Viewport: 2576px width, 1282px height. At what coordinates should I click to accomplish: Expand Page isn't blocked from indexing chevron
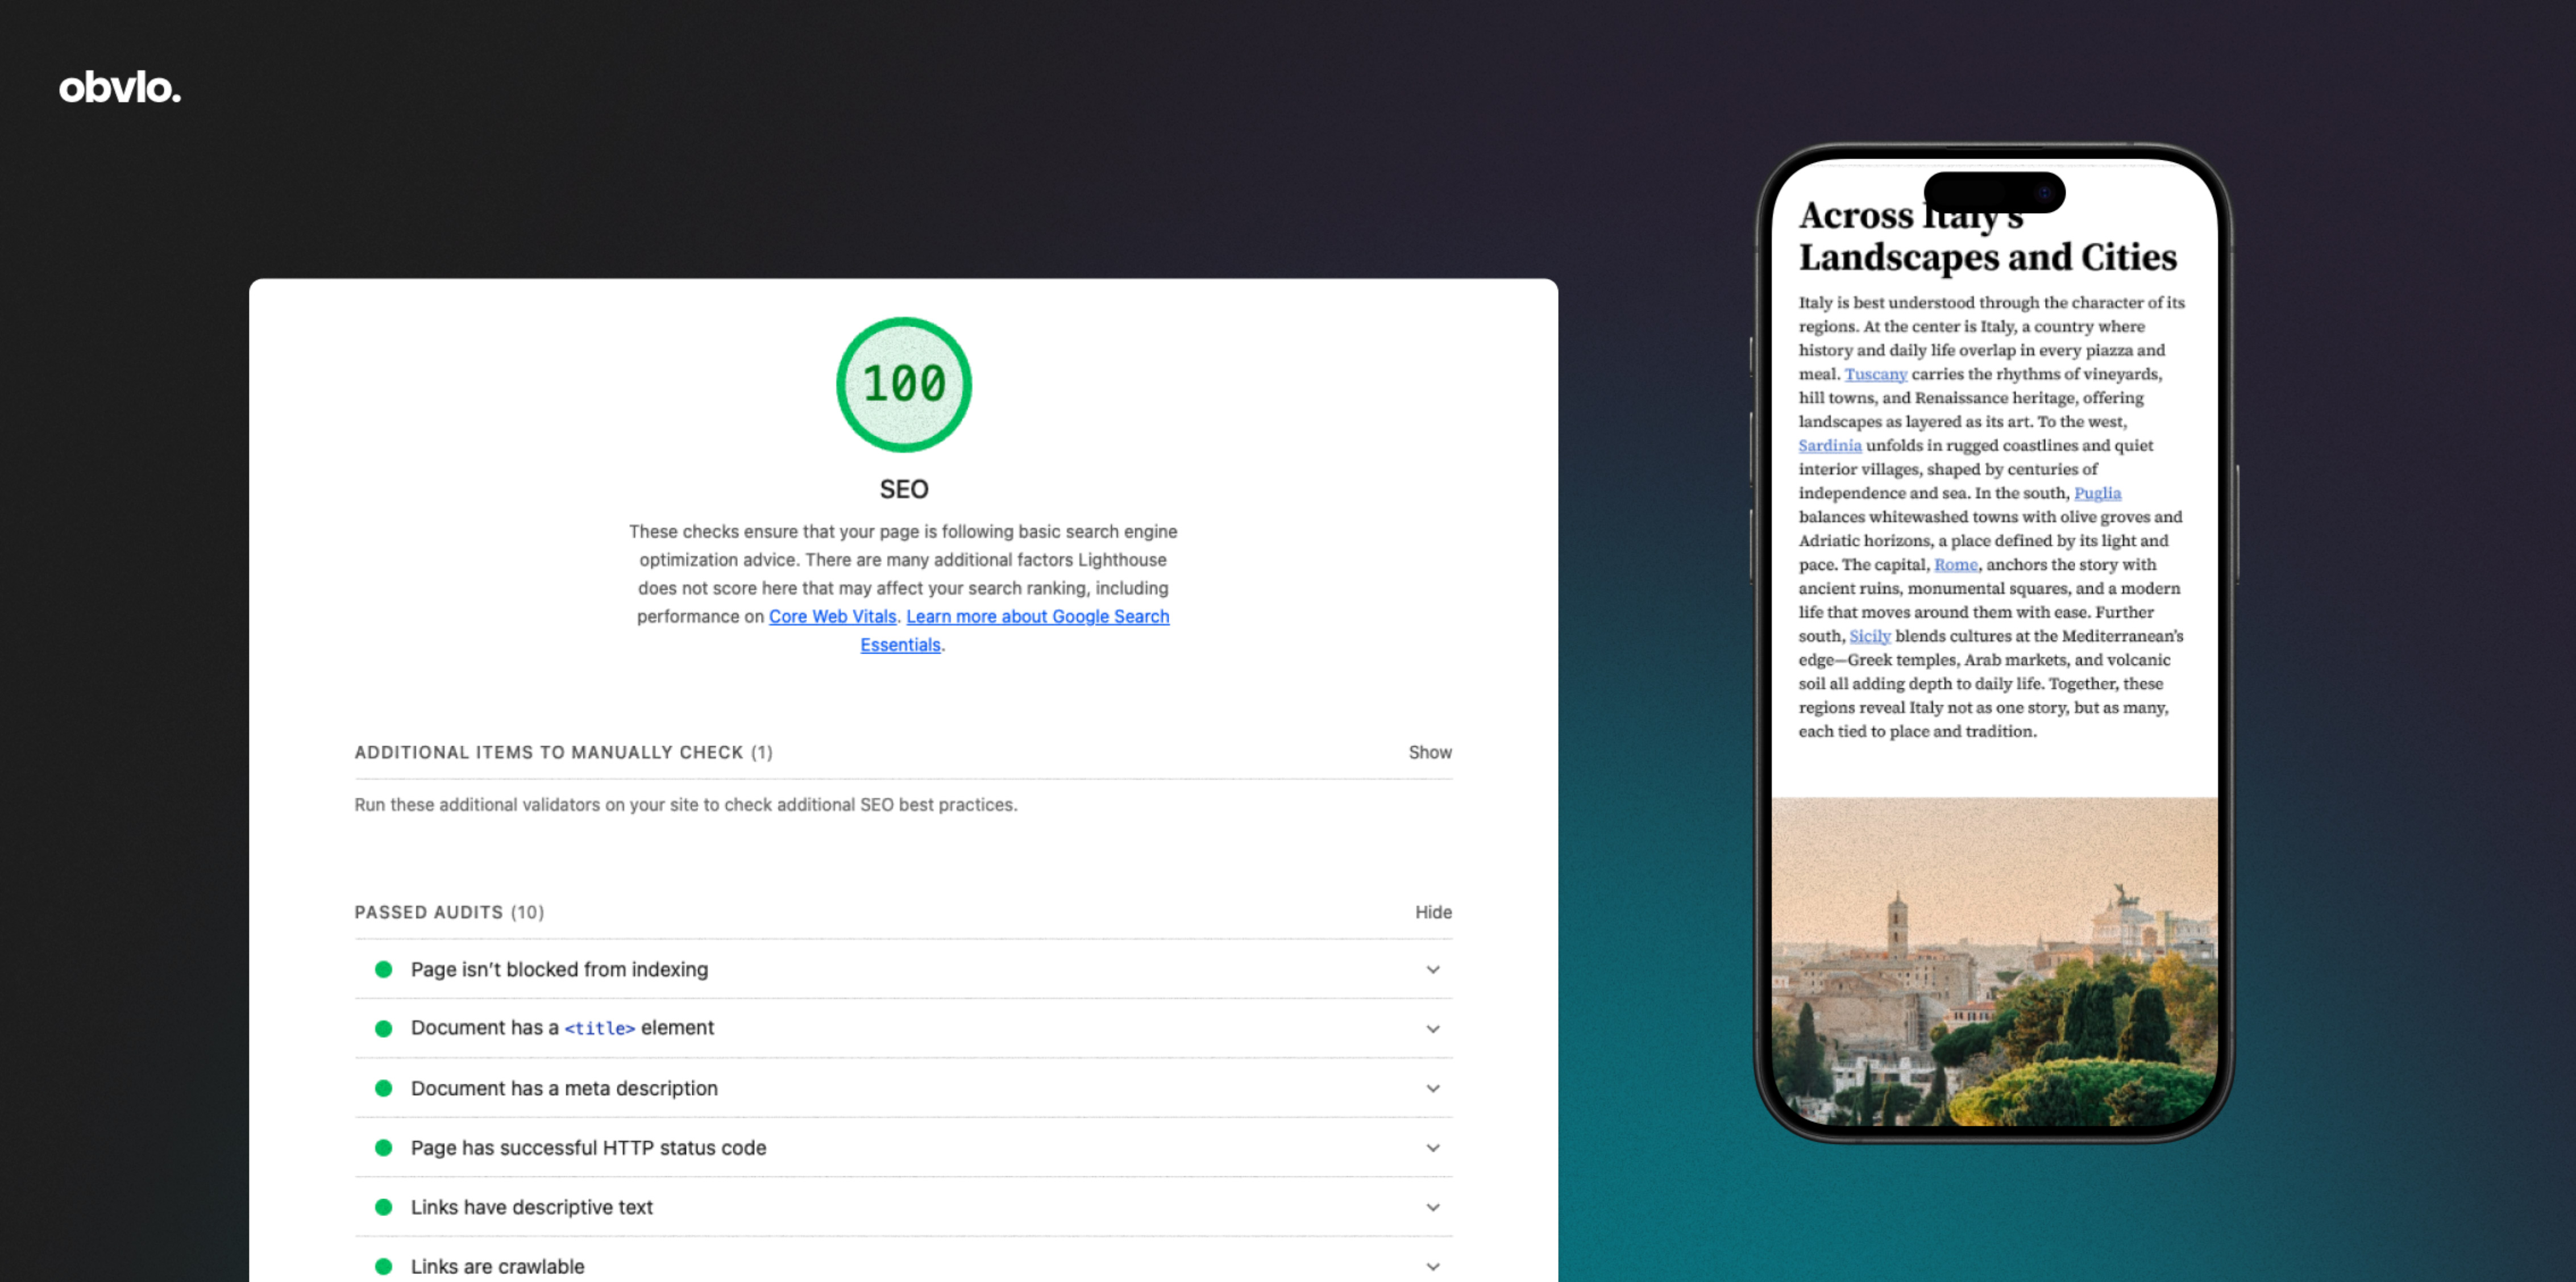pyautogui.click(x=1432, y=969)
